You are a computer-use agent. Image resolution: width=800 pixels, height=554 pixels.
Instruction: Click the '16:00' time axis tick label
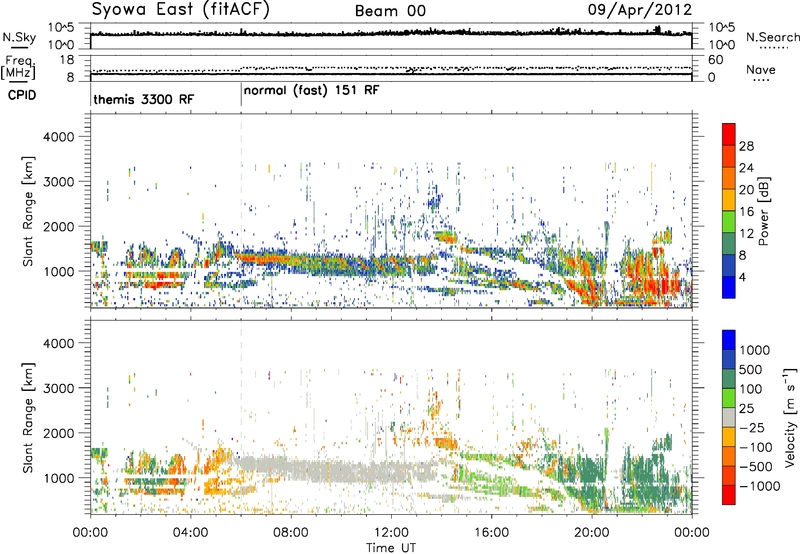tap(491, 533)
